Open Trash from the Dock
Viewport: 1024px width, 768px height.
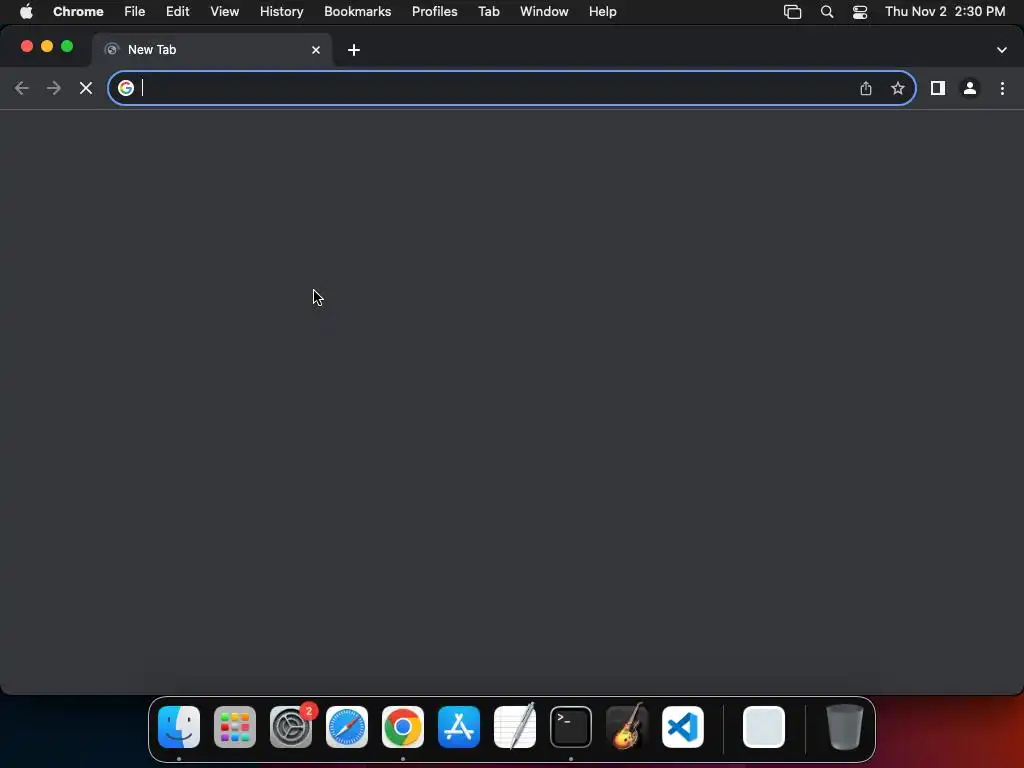[845, 727]
